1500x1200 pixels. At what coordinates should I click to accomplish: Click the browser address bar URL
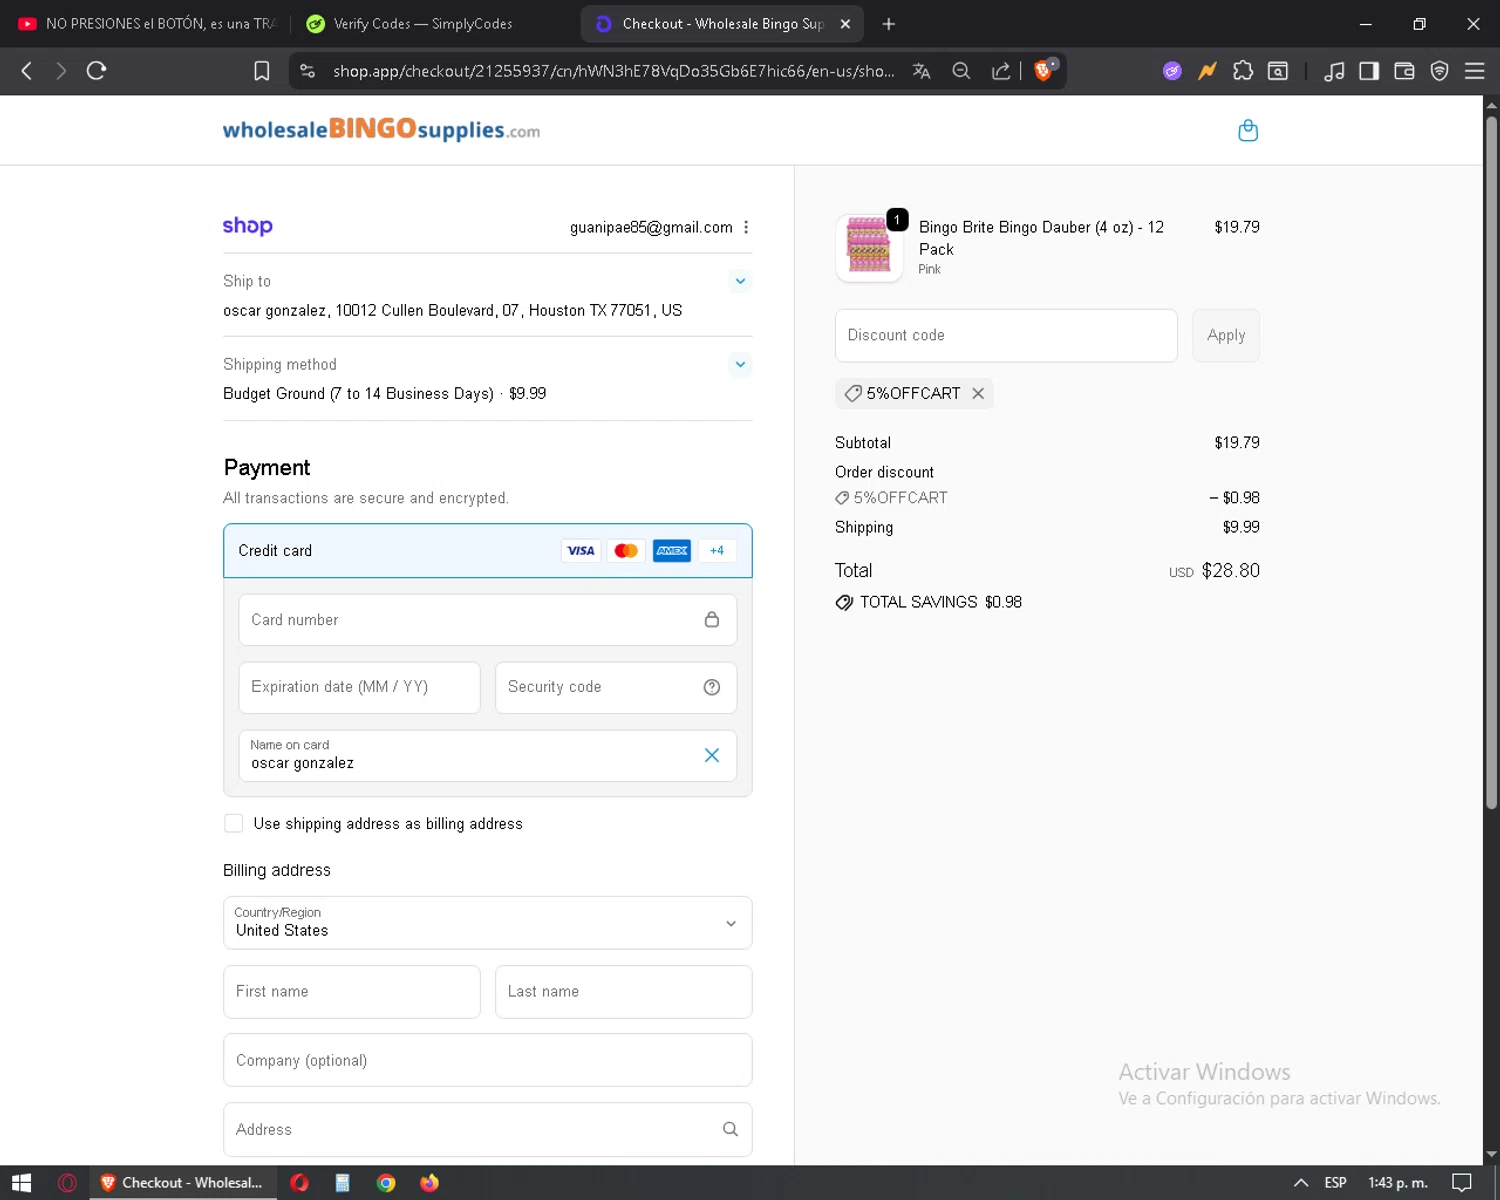pyautogui.click(x=613, y=71)
